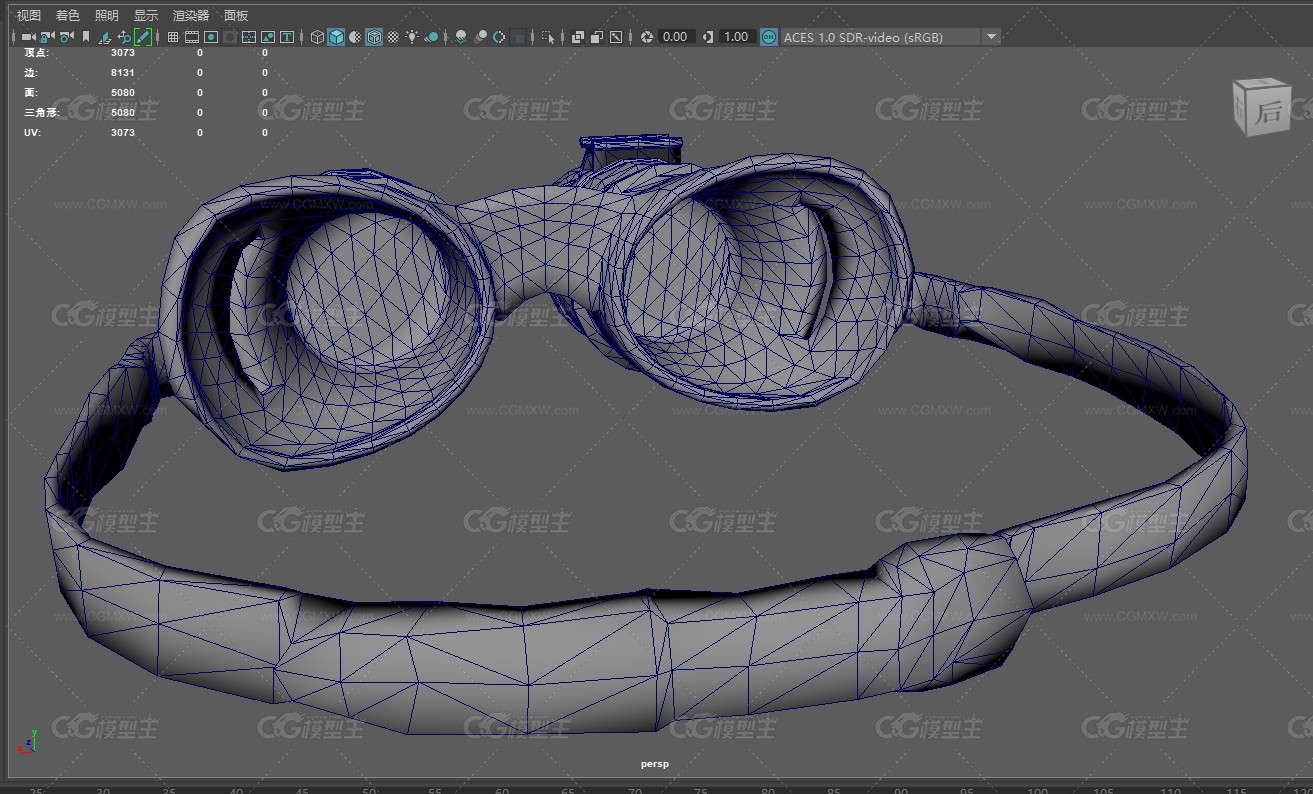Open the 显示 menu

(146, 16)
